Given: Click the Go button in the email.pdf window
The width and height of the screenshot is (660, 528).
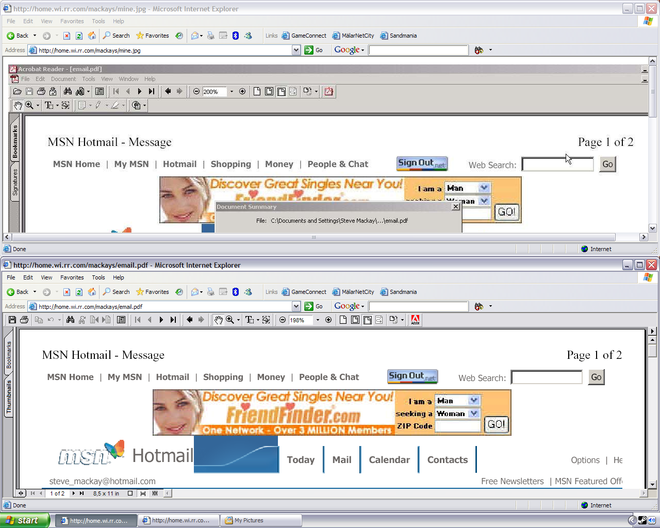Looking at the screenshot, I should point(313,307).
